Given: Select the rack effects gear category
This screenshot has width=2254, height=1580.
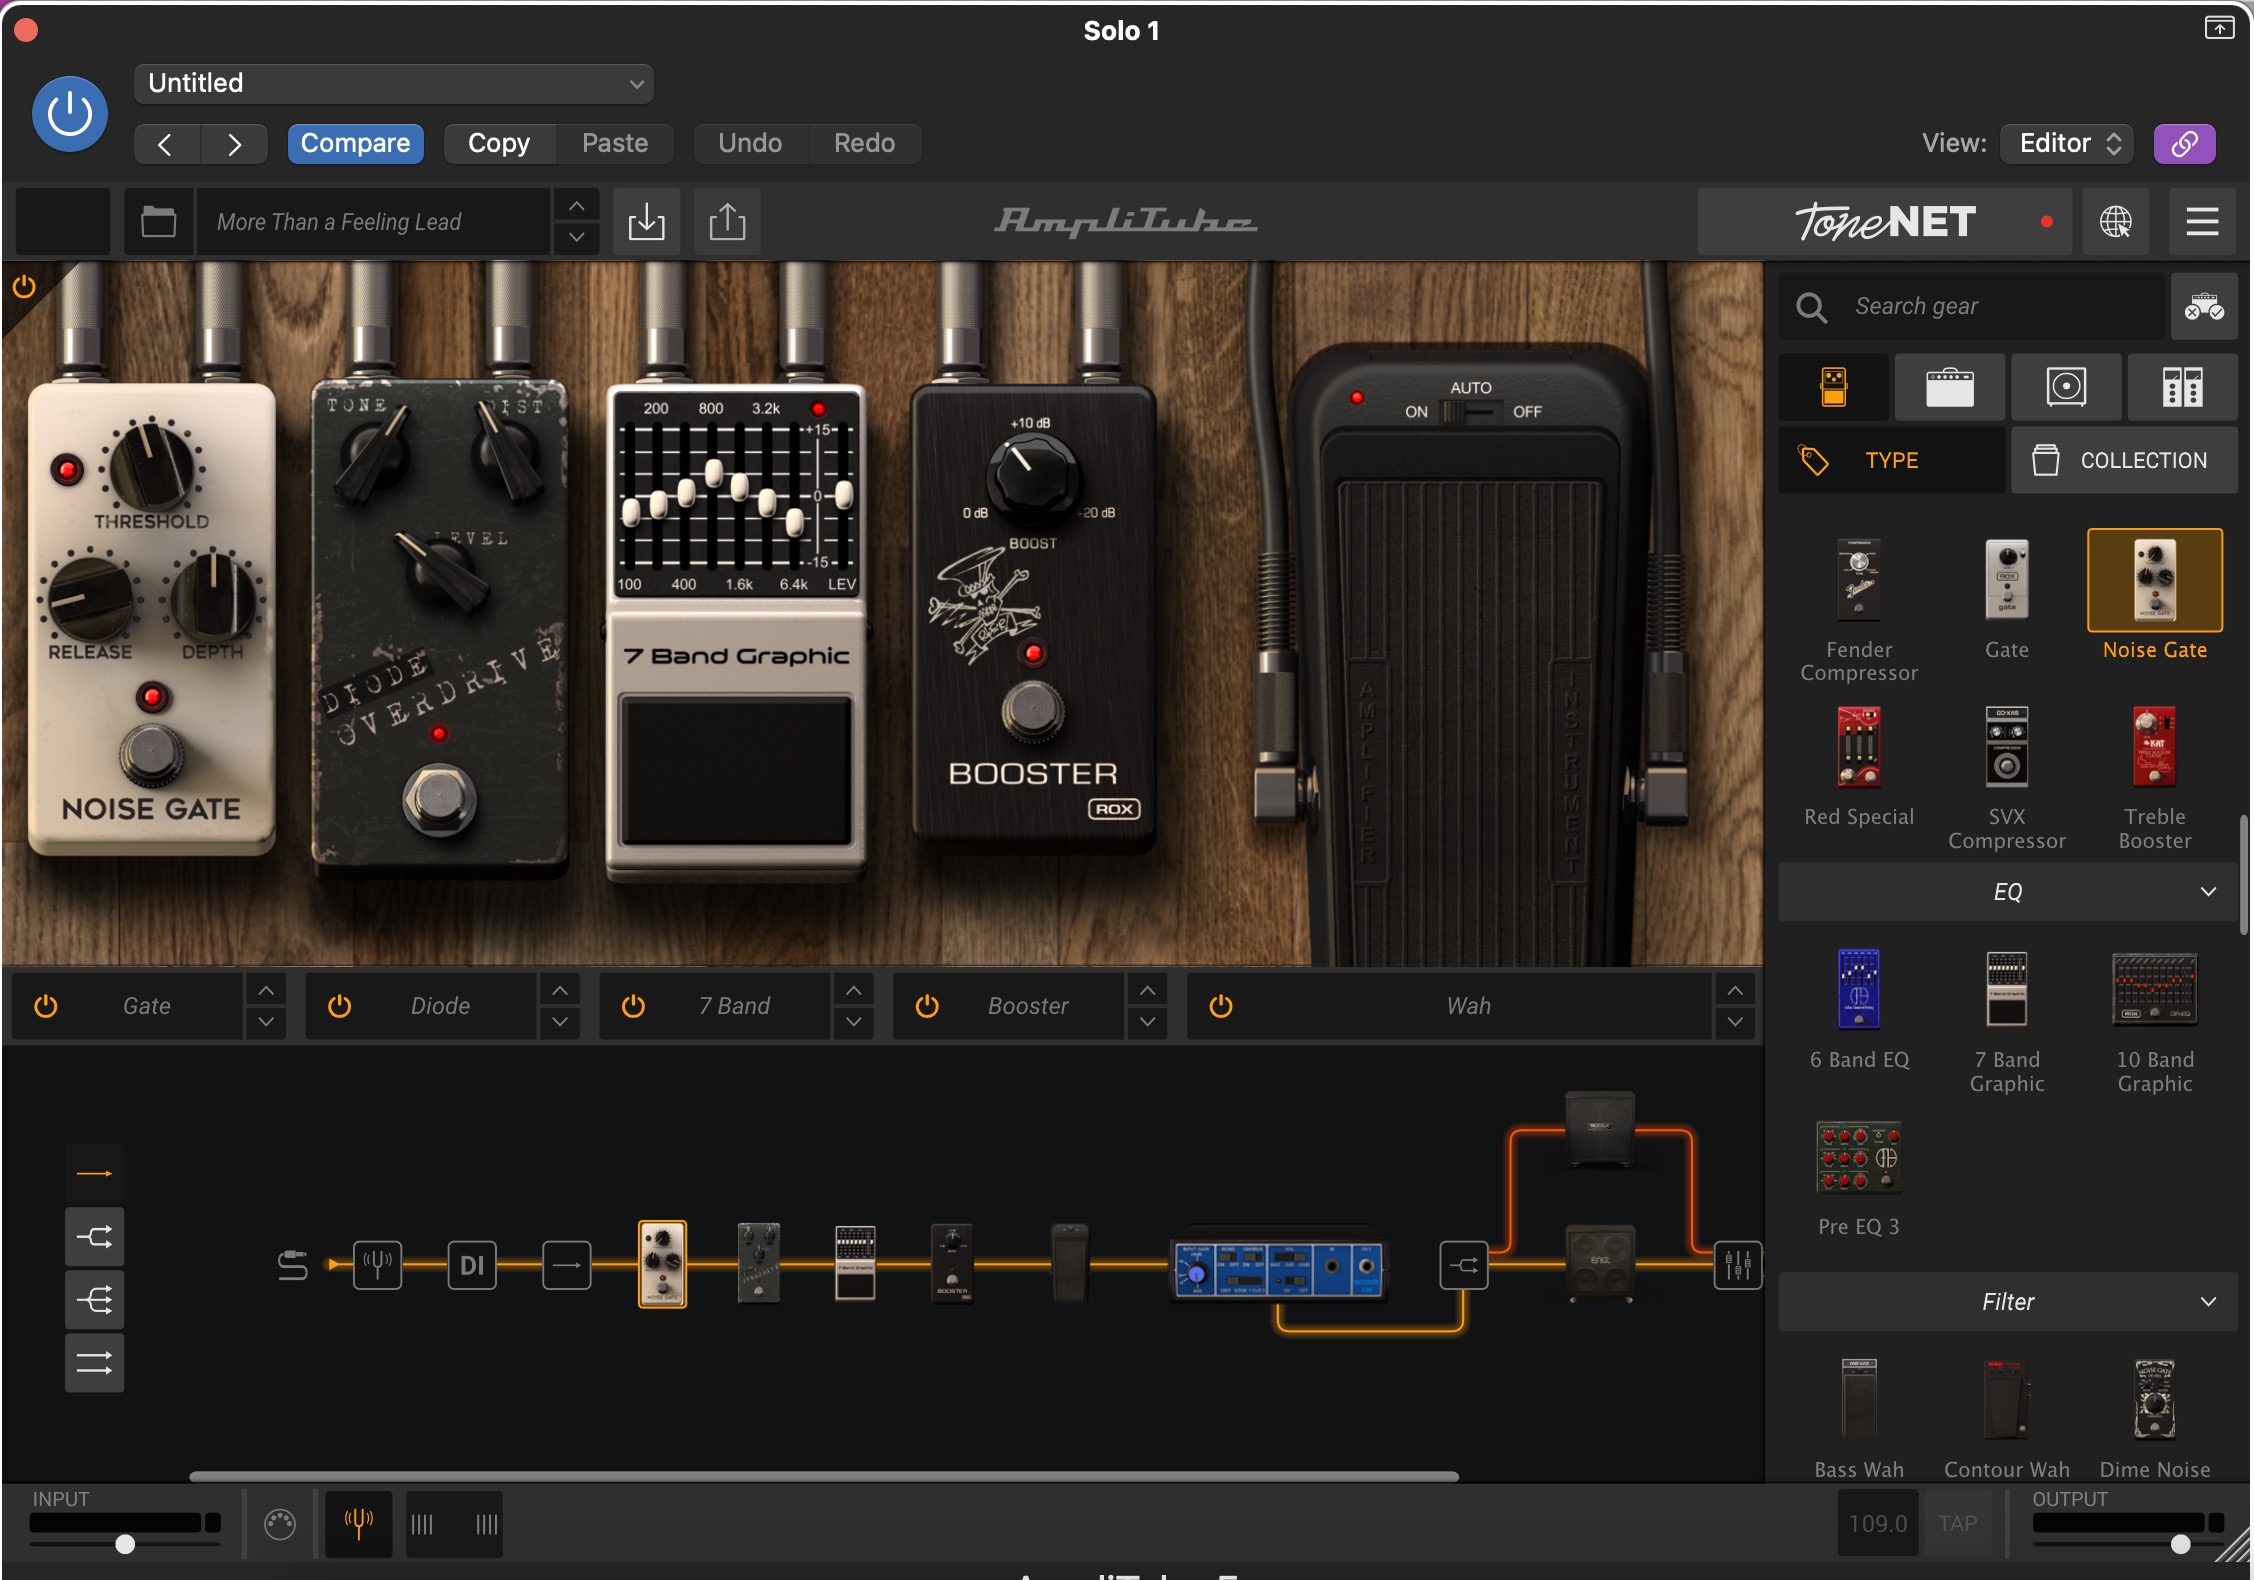Looking at the screenshot, I should 2183,386.
